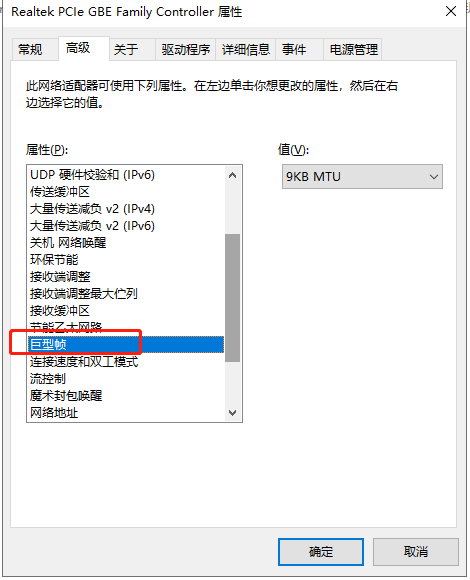Click the 取消 button
This screenshot has width=470, height=580.
click(416, 552)
